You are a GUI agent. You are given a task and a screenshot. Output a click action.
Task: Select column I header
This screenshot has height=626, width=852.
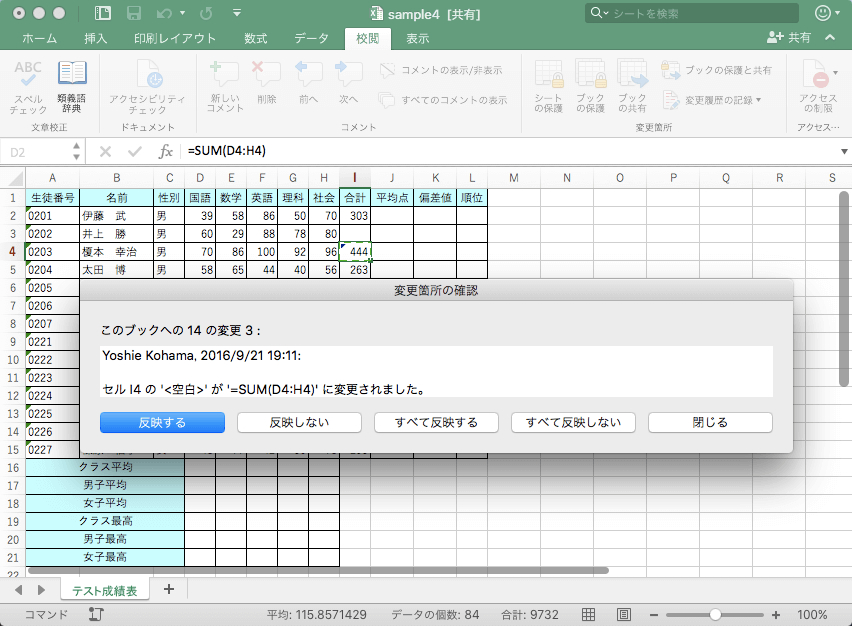point(355,178)
